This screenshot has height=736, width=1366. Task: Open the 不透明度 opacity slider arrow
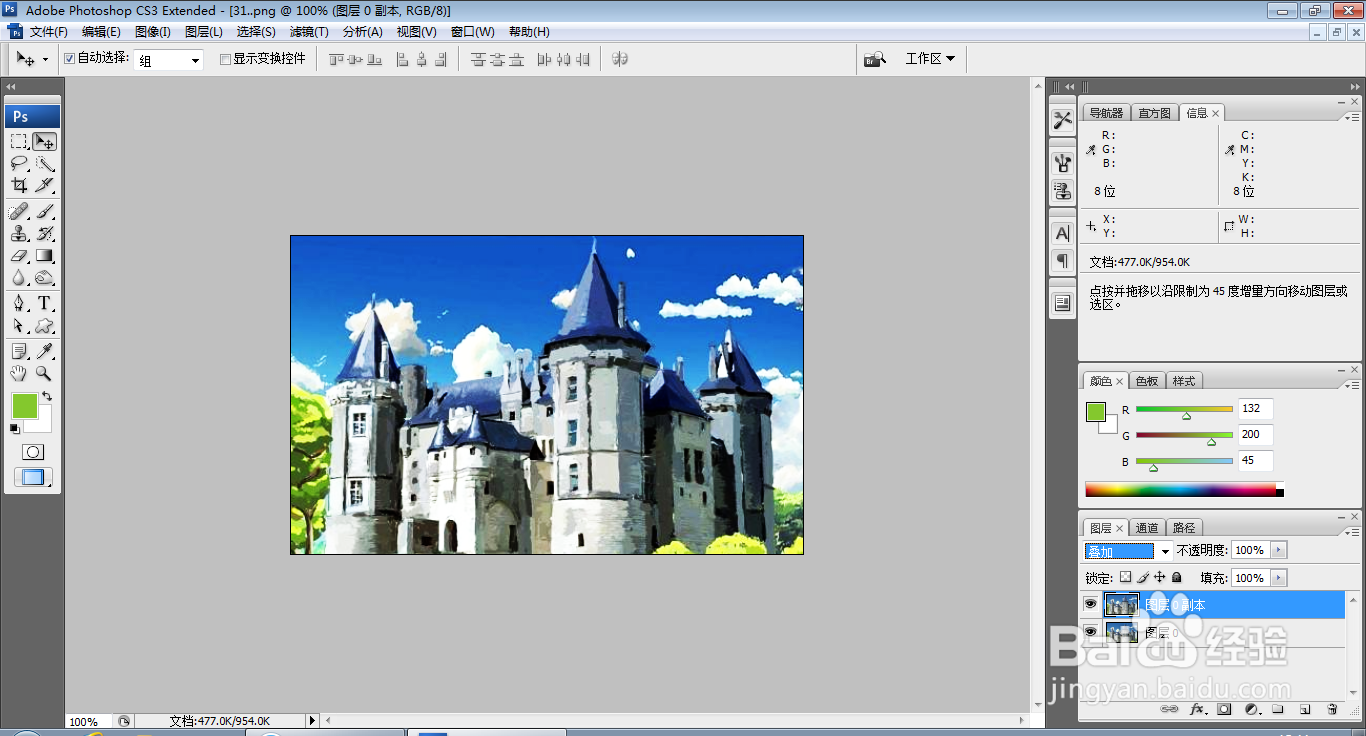click(1279, 550)
